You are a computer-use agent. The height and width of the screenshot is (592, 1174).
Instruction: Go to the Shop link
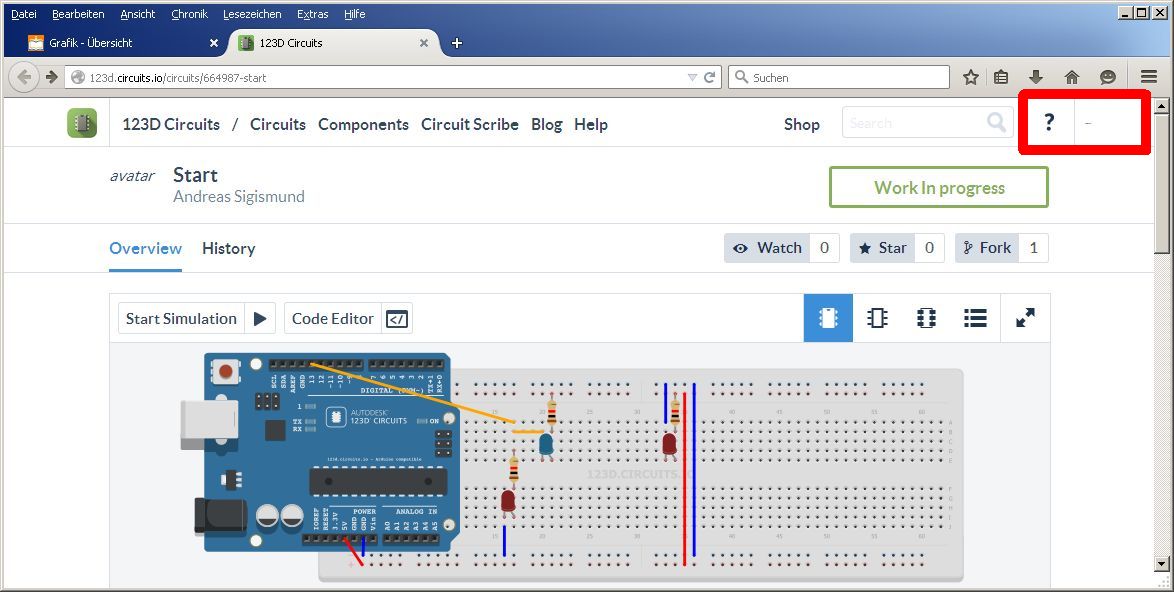[x=802, y=124]
